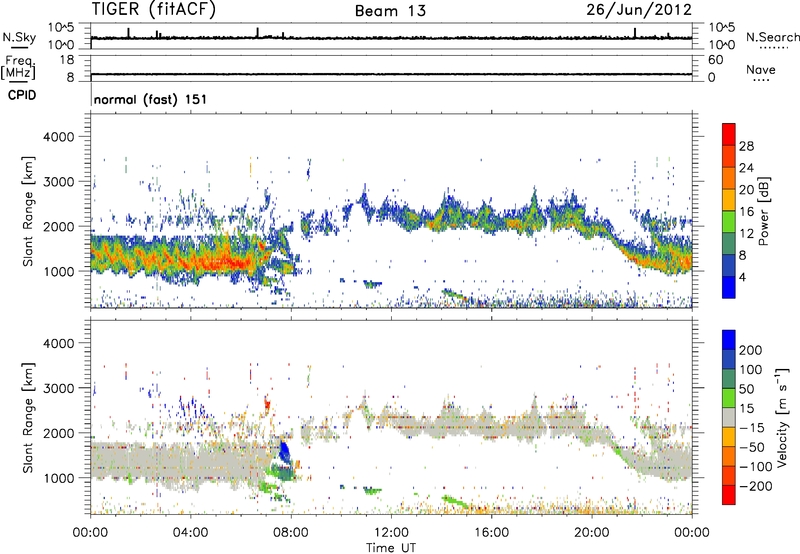This screenshot has width=800, height=554.
Task: Click the solid line sample under N.Sky
Action: (19, 47)
